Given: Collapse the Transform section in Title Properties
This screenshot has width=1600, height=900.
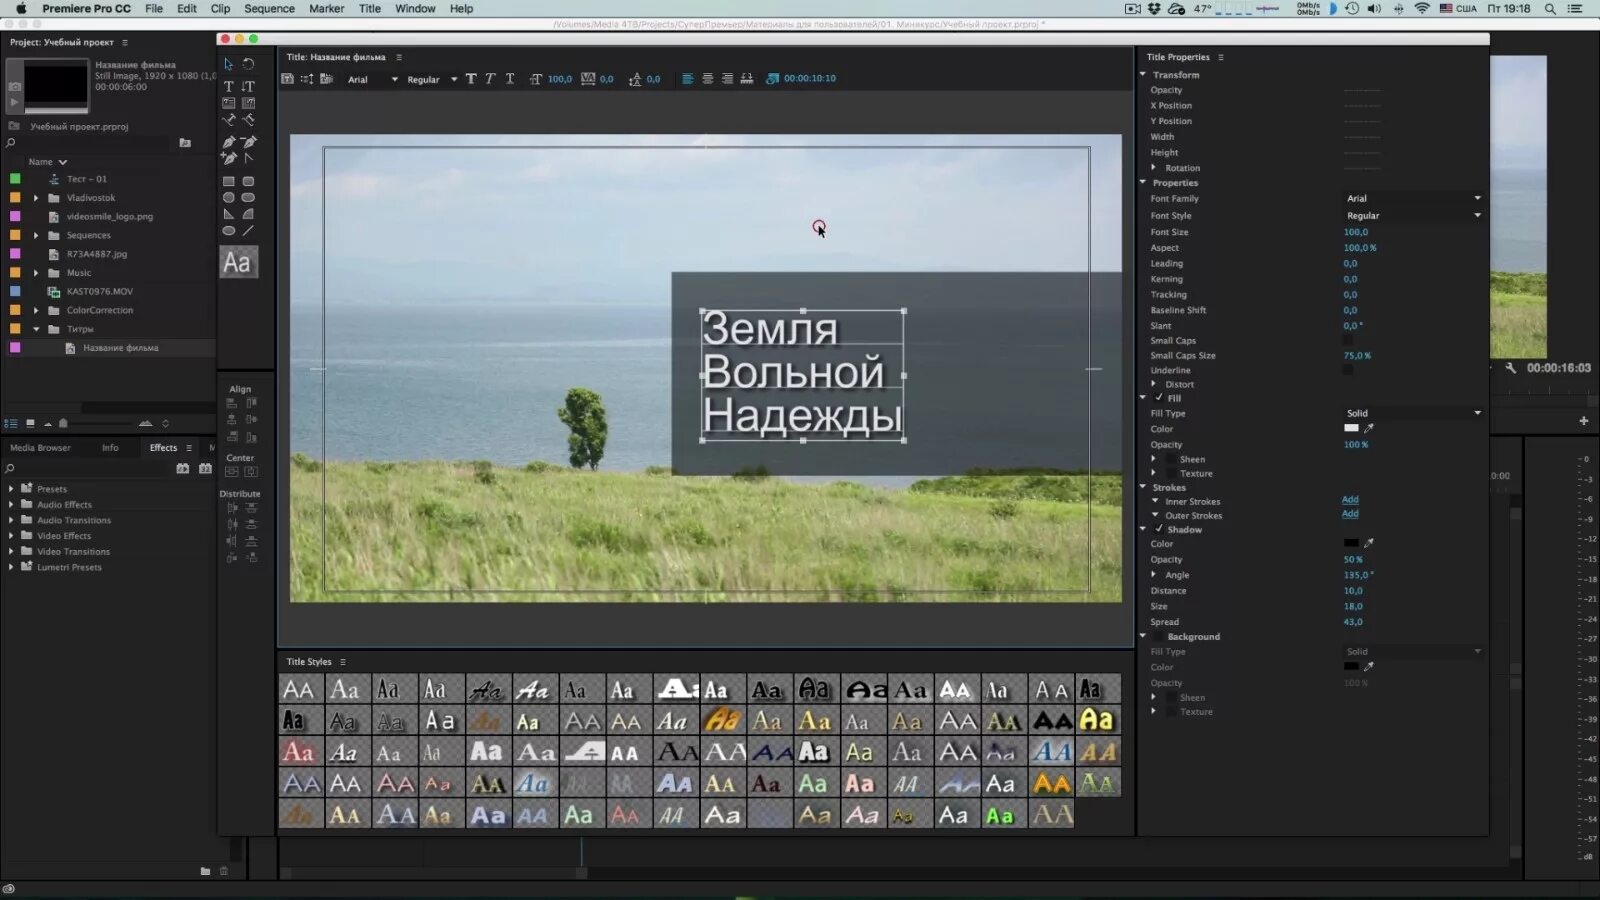Looking at the screenshot, I should [x=1142, y=74].
